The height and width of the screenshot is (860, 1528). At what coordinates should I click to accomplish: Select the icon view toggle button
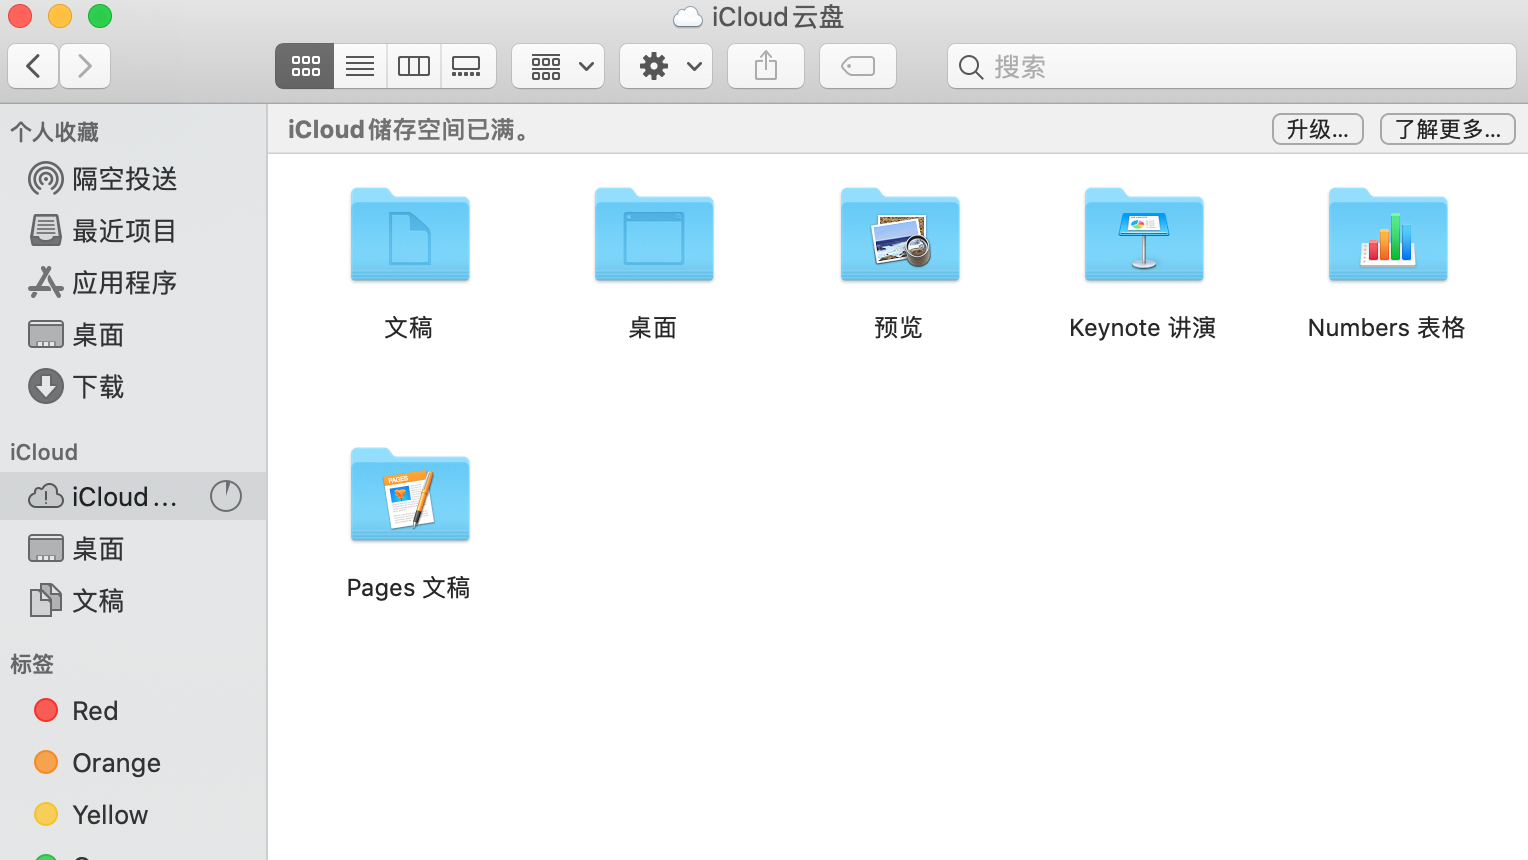tap(305, 66)
